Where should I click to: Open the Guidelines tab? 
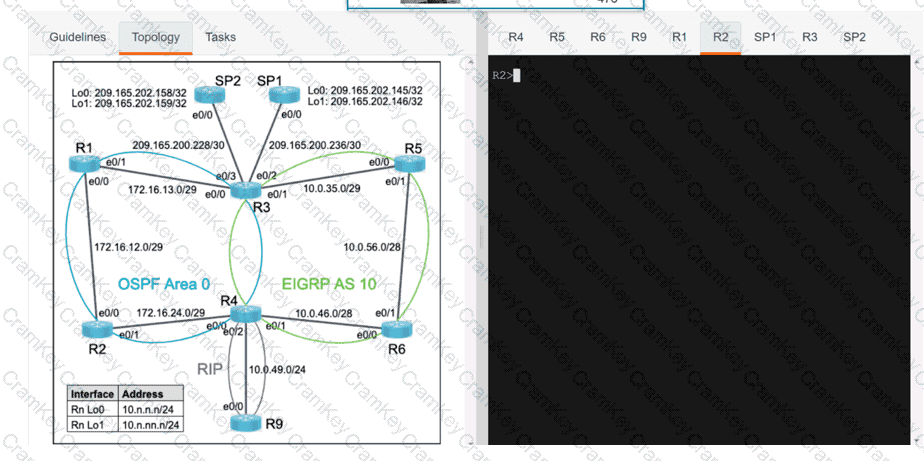[78, 38]
